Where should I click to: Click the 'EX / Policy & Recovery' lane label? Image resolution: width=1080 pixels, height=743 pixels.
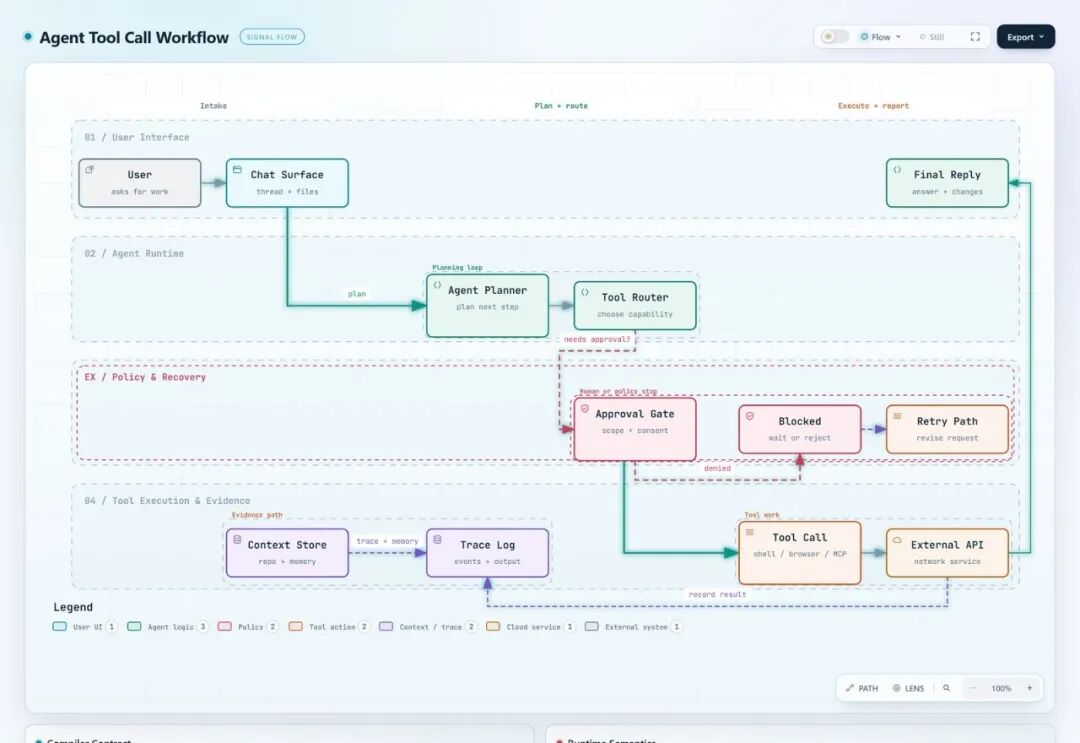click(145, 377)
